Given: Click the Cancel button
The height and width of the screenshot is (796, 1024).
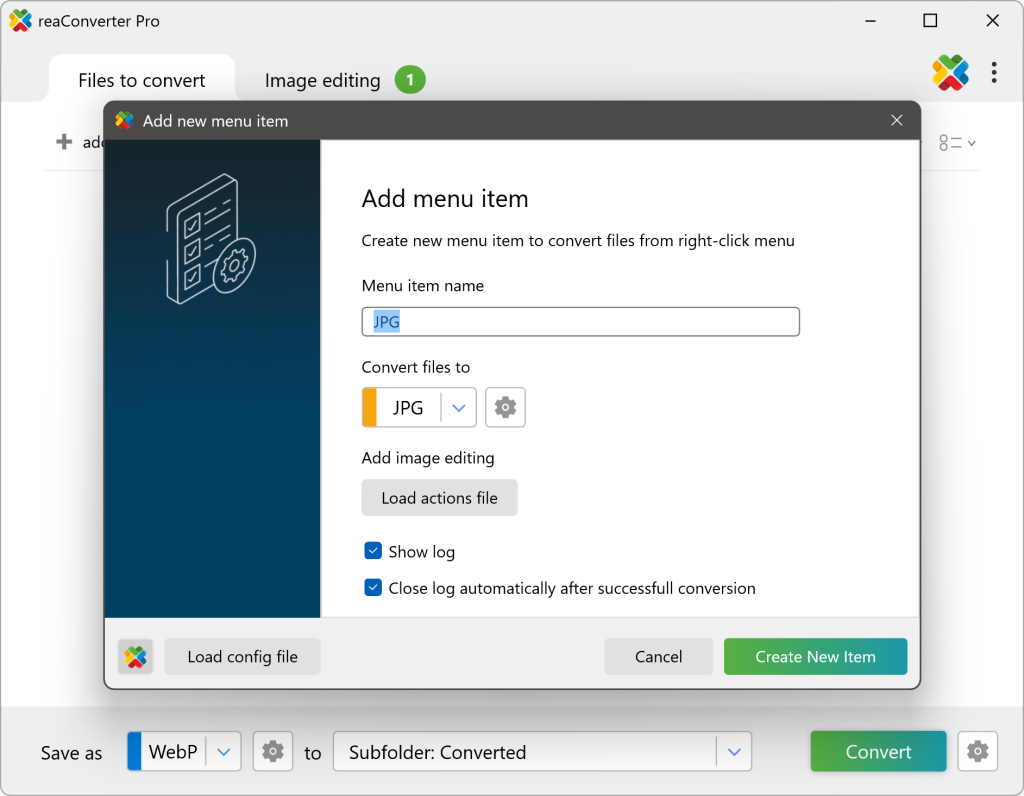Looking at the screenshot, I should pos(658,657).
